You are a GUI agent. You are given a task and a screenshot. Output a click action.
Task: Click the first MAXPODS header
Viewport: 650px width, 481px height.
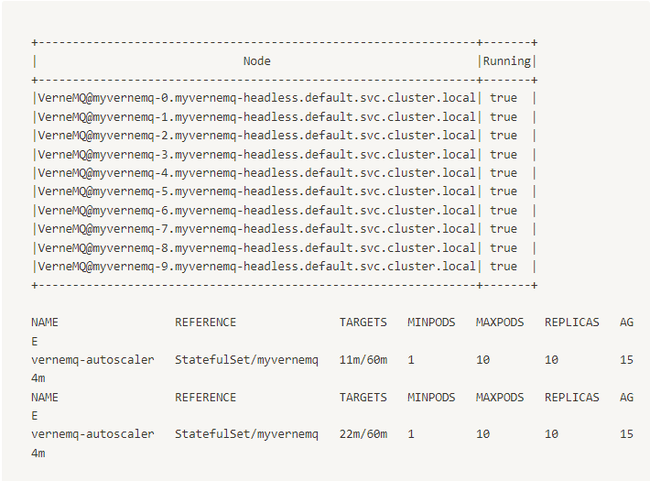point(500,322)
